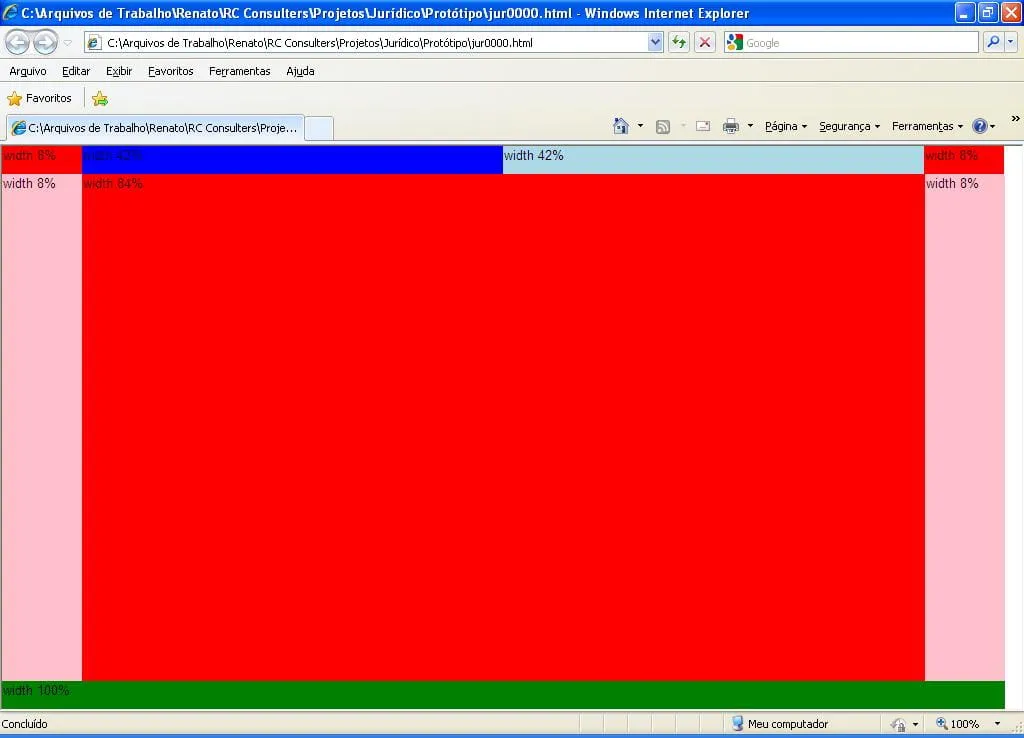Click the browser Back arrow button
1024x738 pixels.
click(18, 42)
